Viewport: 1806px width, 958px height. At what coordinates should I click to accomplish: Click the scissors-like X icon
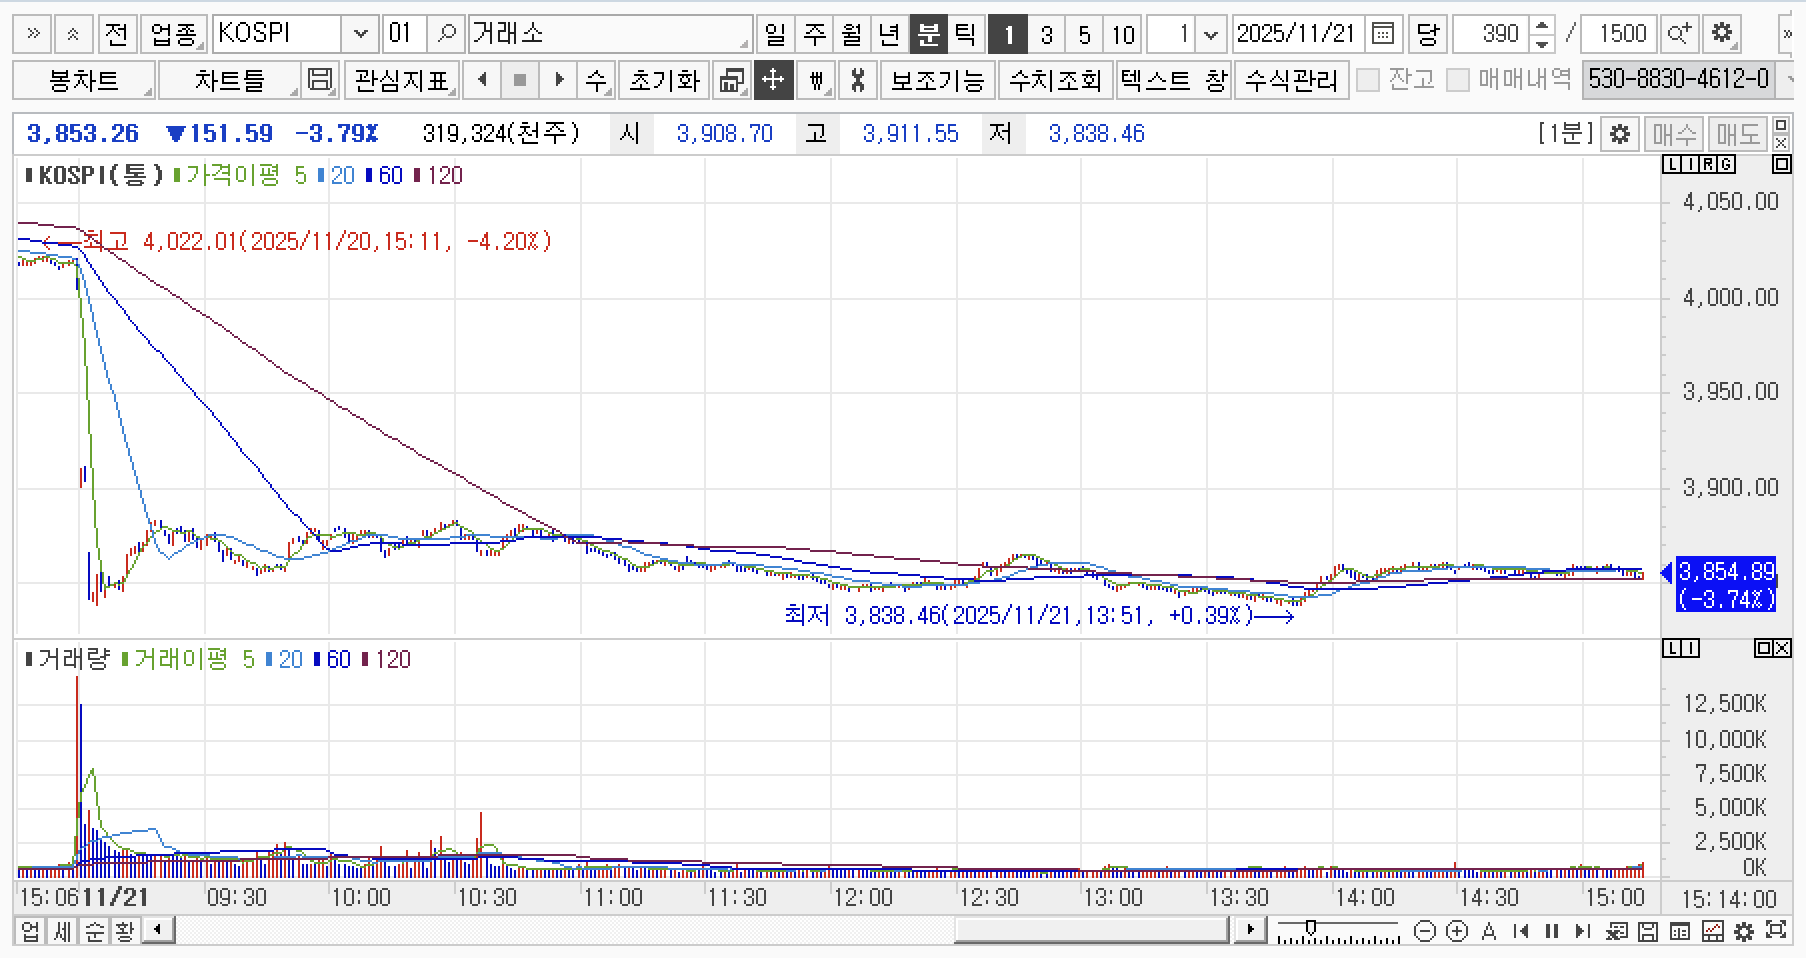click(858, 80)
